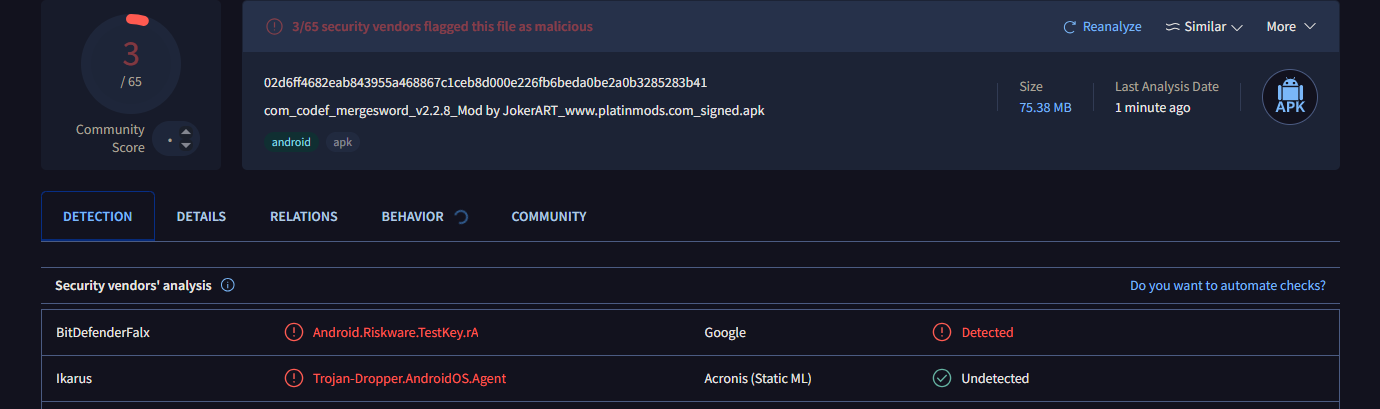Click the warning icon next to Trojan-Dropper.AndroidOS.Agent

(x=293, y=378)
